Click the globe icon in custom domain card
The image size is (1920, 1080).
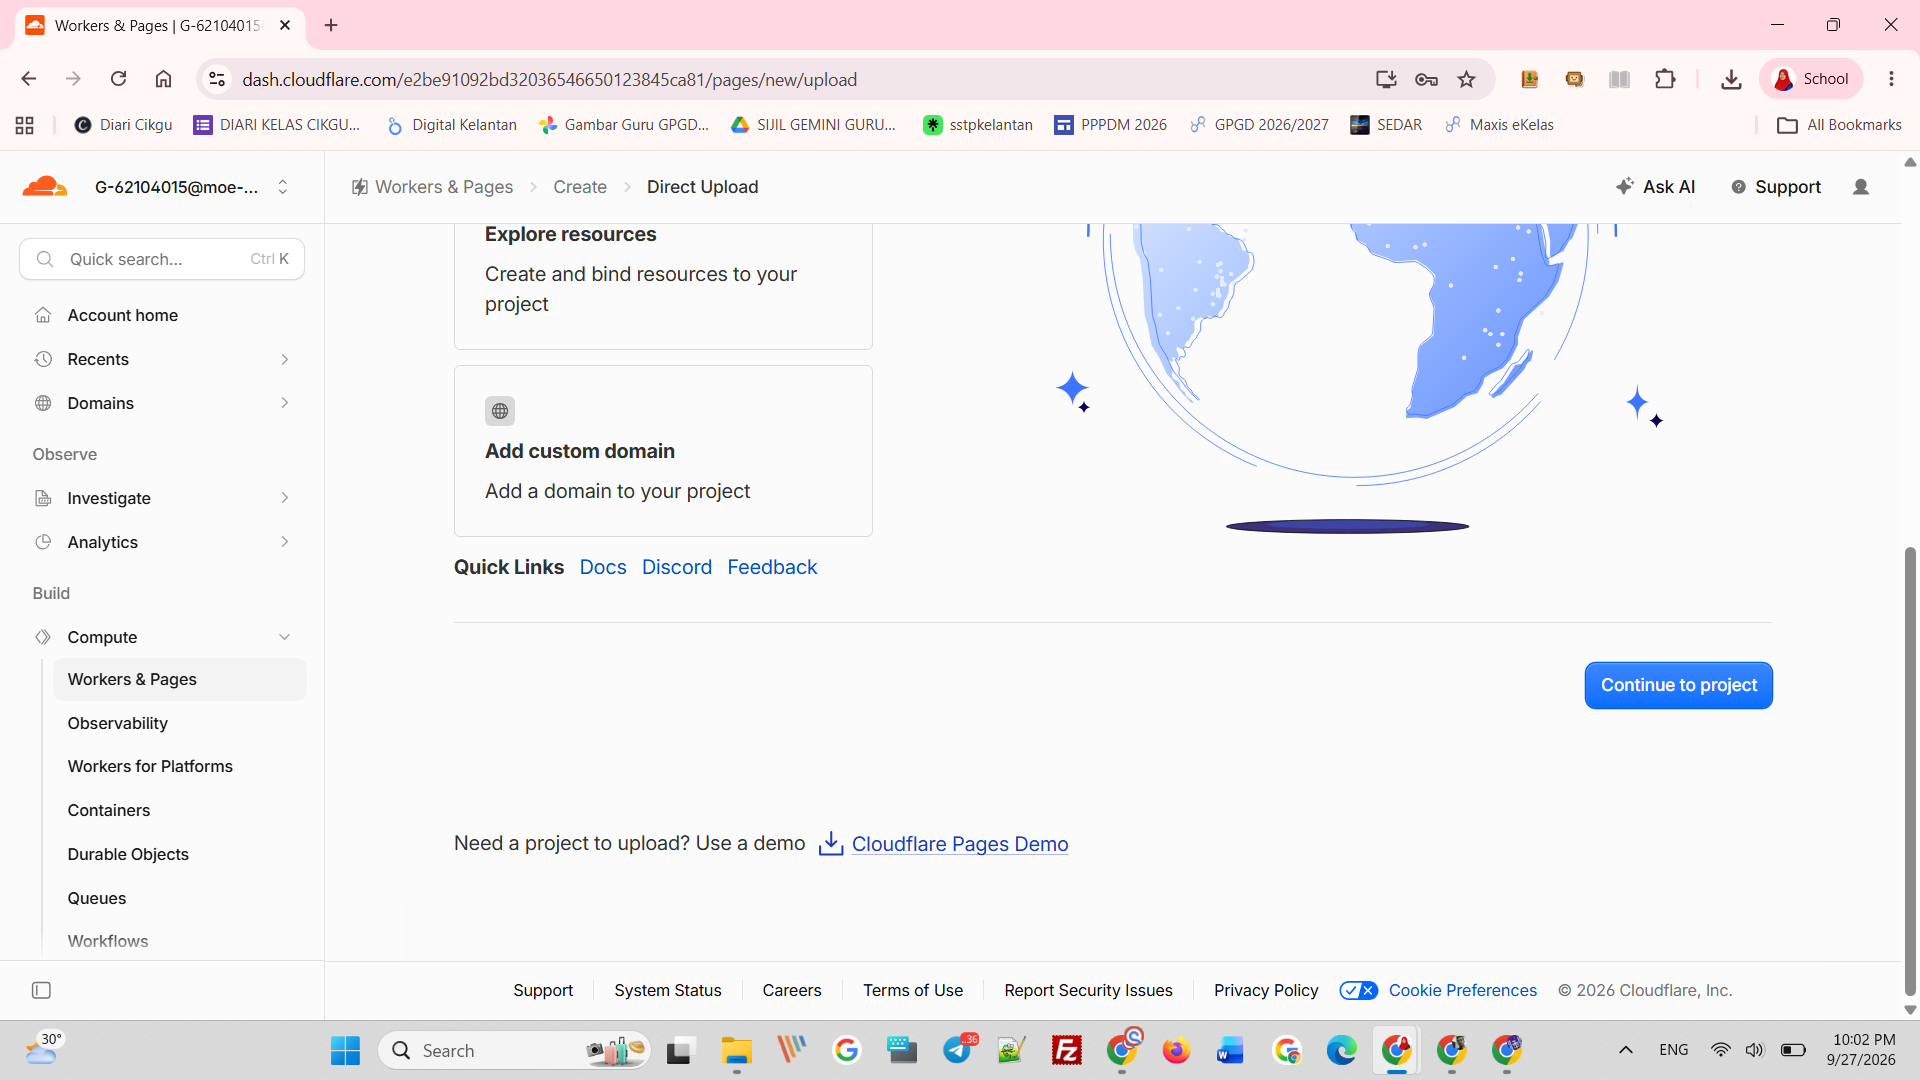click(500, 411)
